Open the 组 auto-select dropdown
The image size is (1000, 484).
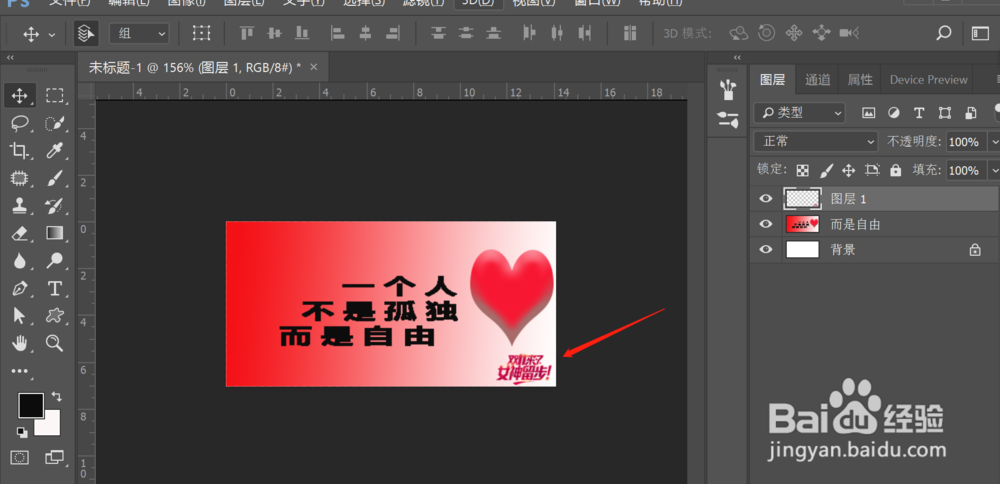[139, 33]
